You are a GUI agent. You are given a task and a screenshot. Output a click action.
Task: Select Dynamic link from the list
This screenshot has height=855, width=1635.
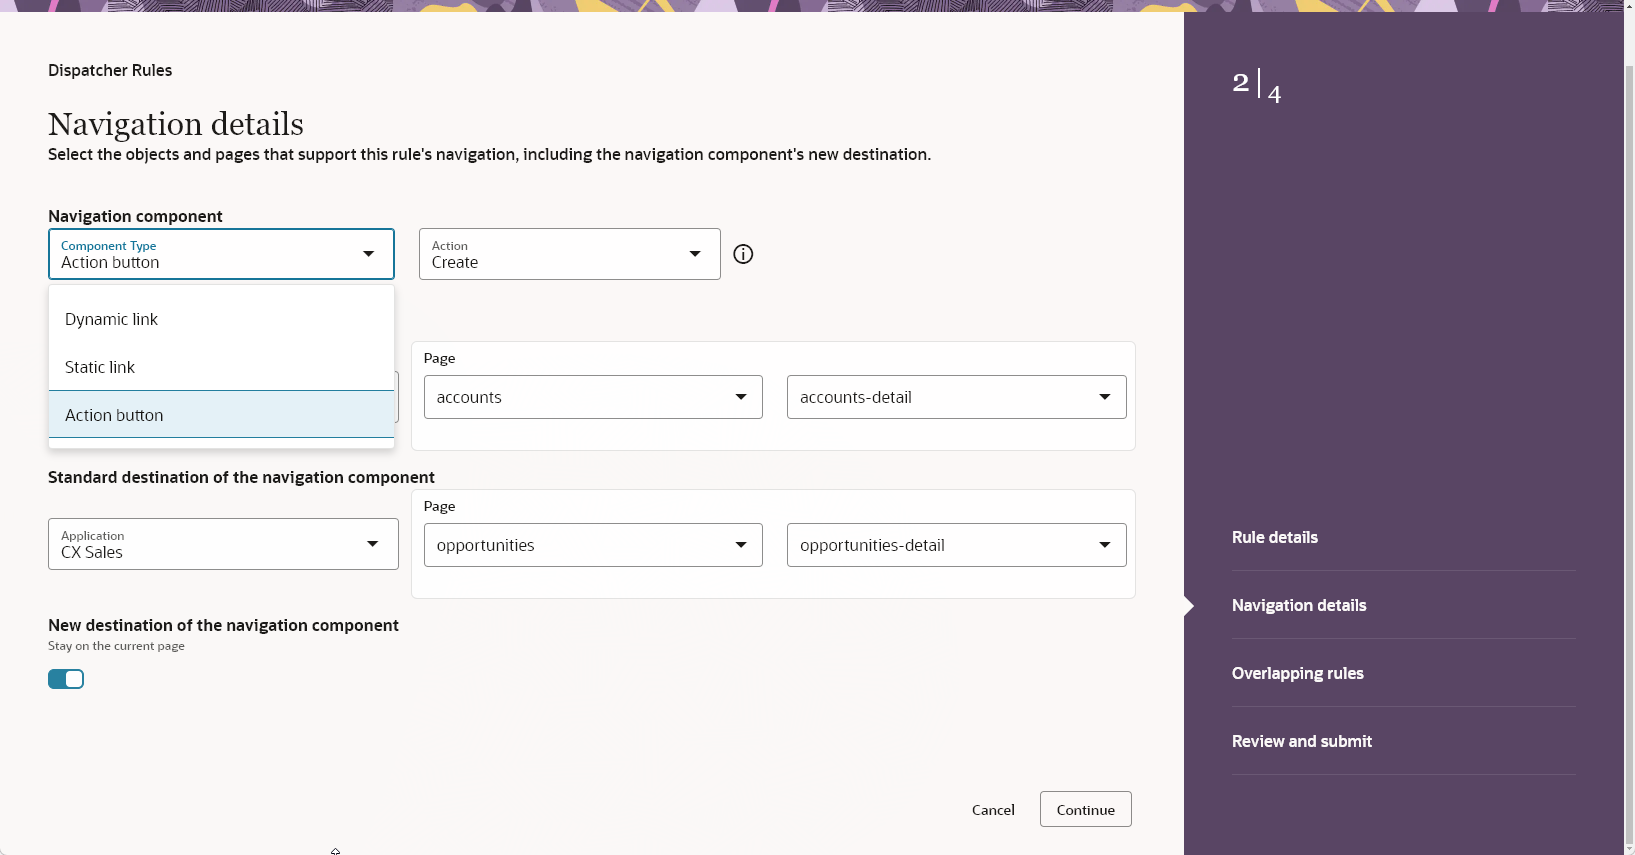111,320
